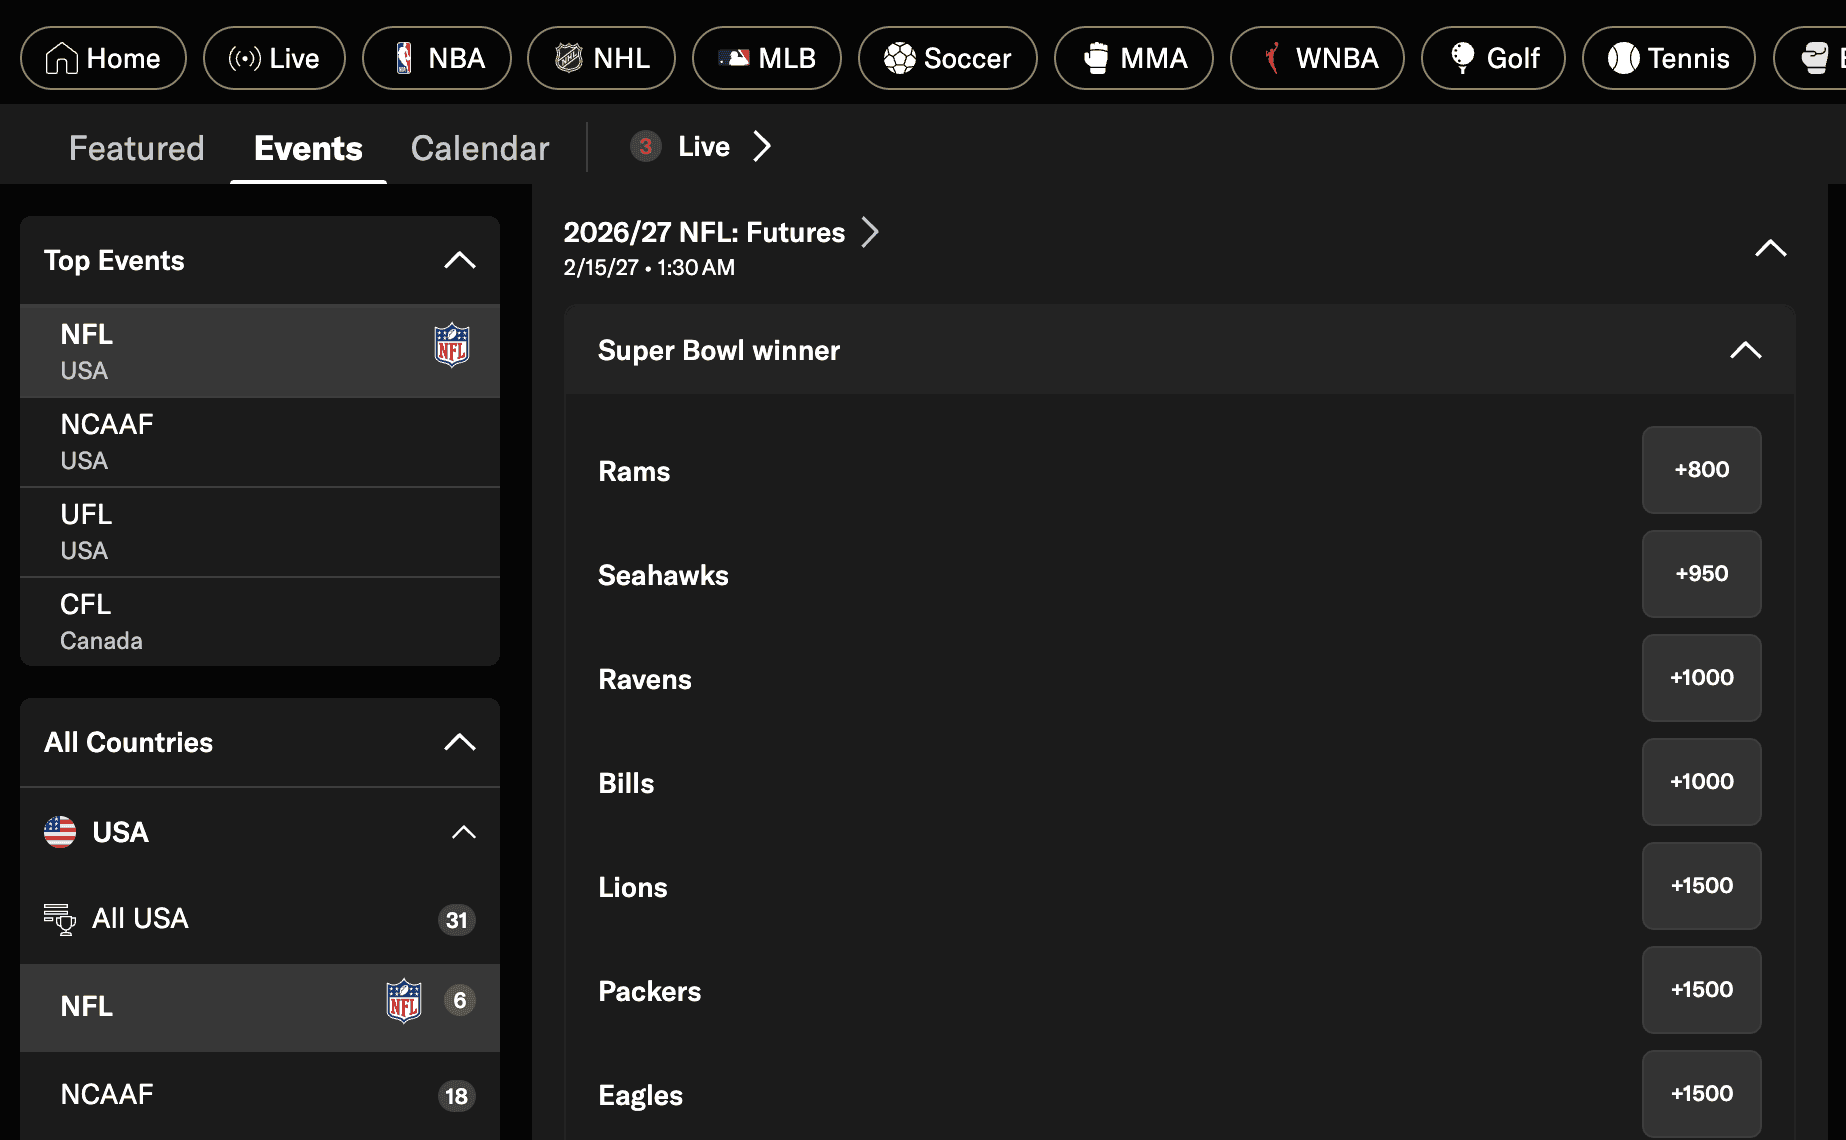1846x1140 pixels.
Task: Click the Rams team name
Action: (634, 471)
